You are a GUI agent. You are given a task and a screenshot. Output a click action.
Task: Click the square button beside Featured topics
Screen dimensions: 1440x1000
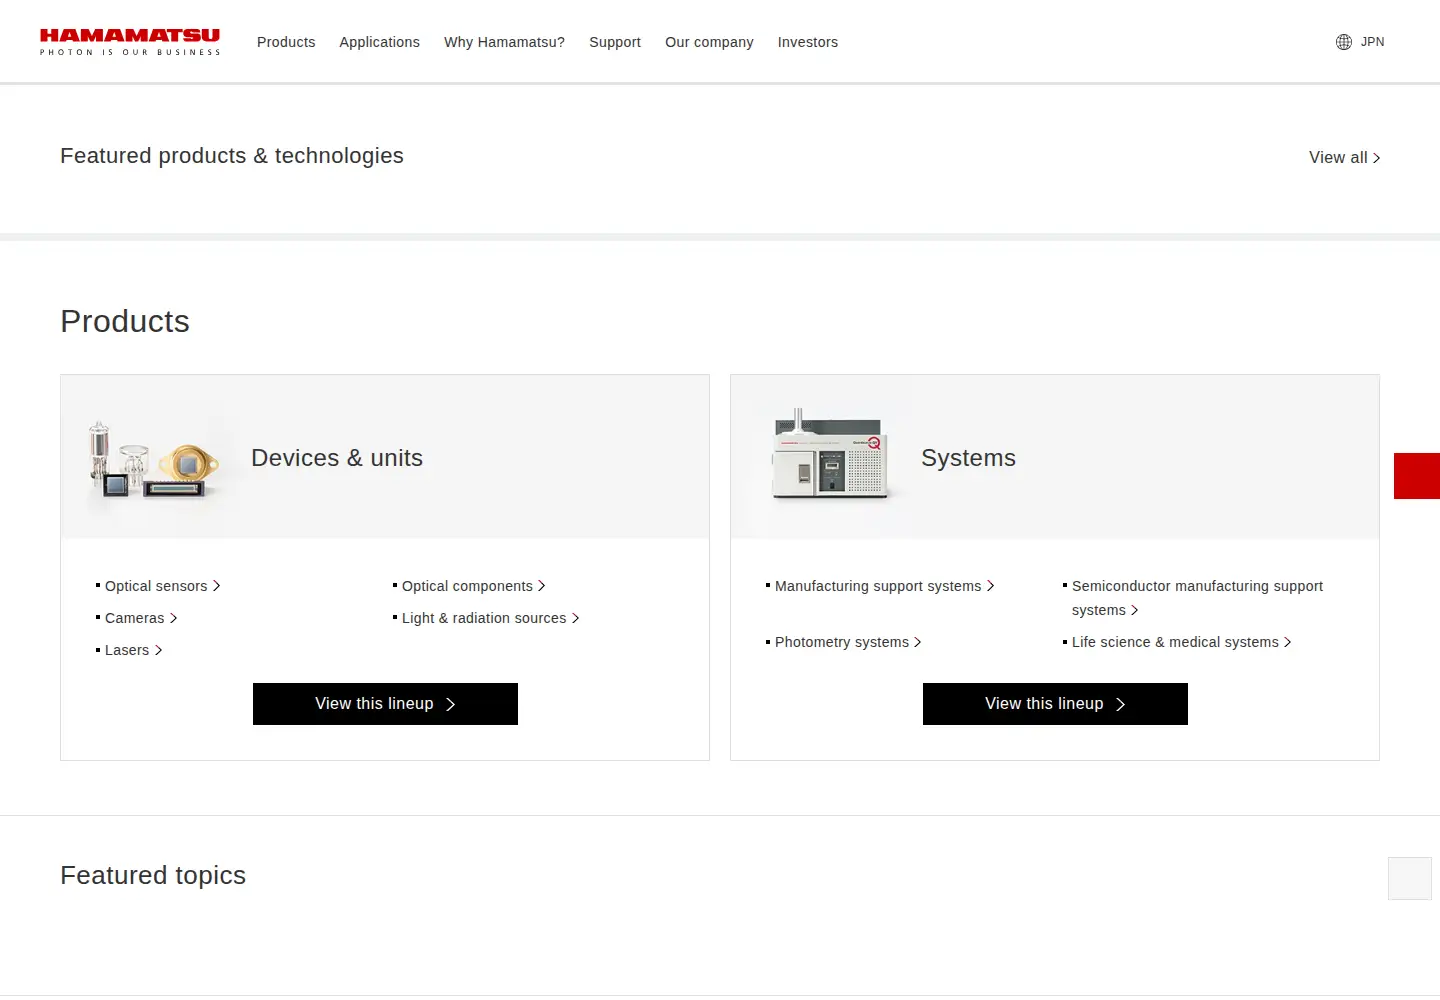[1410, 878]
